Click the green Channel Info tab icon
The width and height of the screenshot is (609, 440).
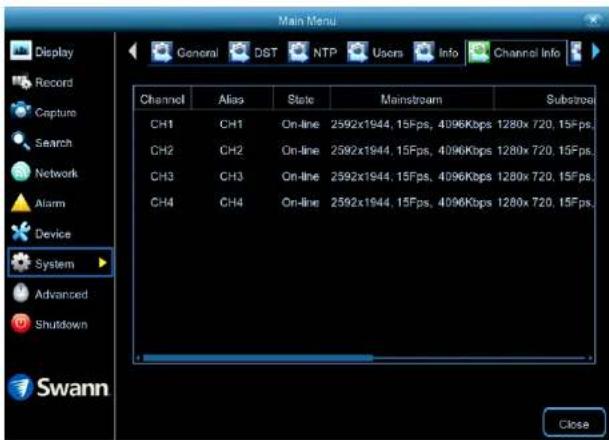tap(479, 52)
